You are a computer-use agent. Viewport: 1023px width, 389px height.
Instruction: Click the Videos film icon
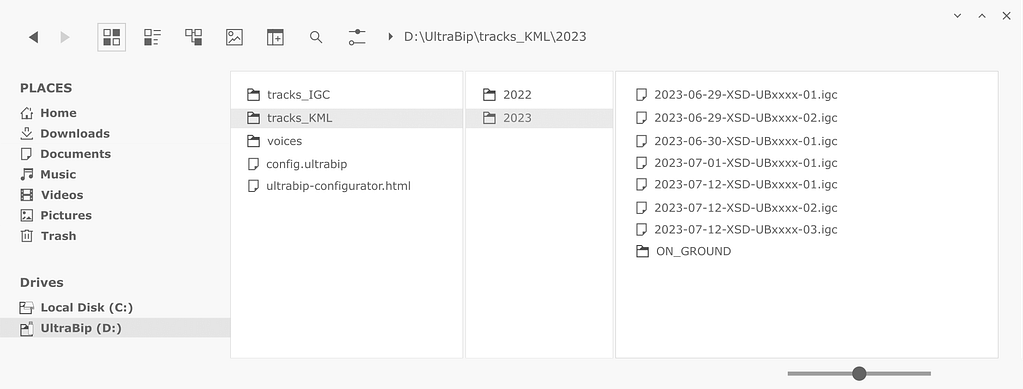click(x=26, y=194)
